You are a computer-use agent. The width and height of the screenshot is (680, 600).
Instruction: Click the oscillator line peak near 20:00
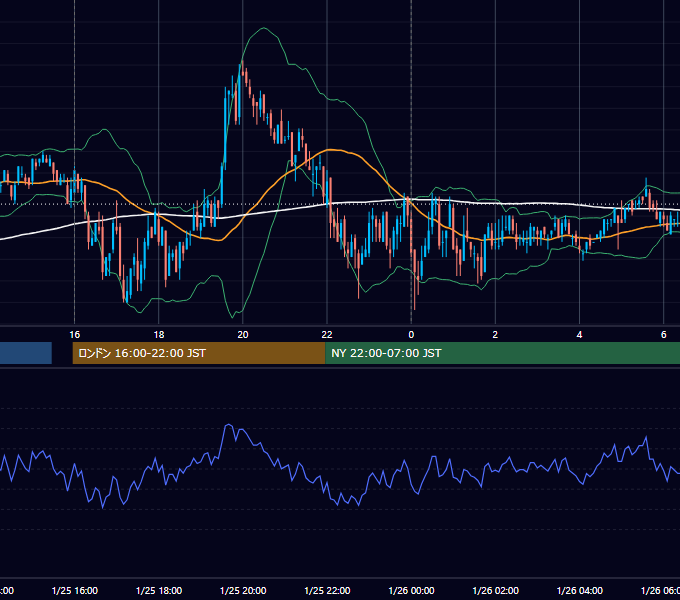point(229,425)
